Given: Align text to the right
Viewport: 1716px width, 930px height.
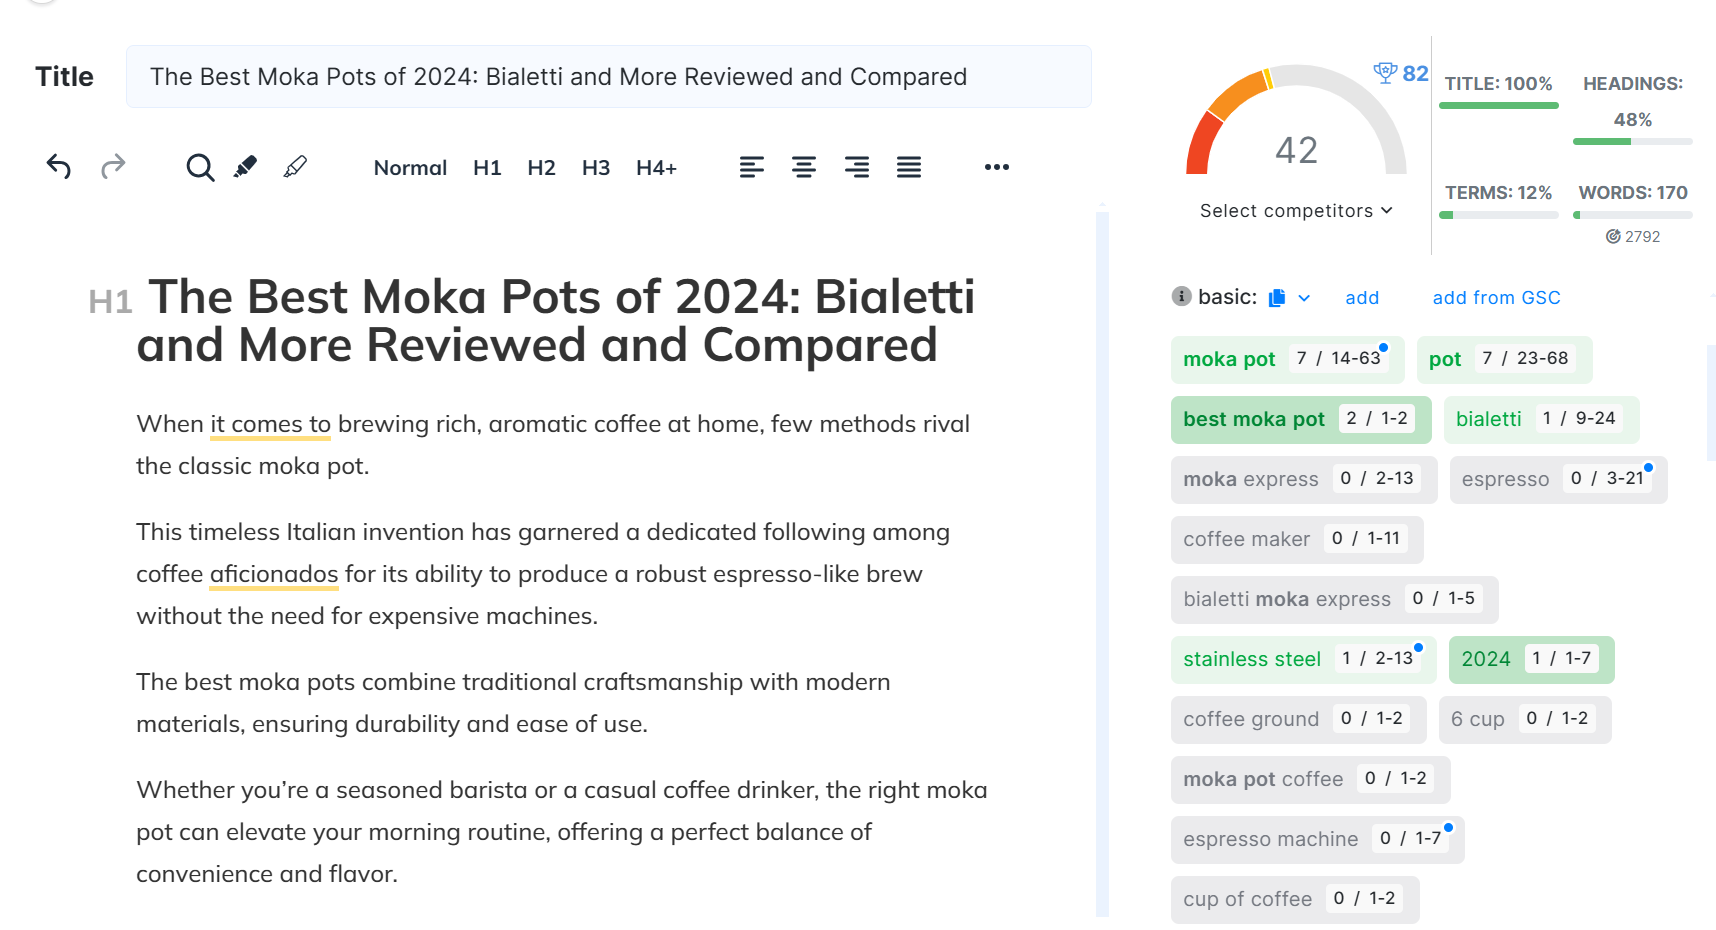Looking at the screenshot, I should pos(857,167).
